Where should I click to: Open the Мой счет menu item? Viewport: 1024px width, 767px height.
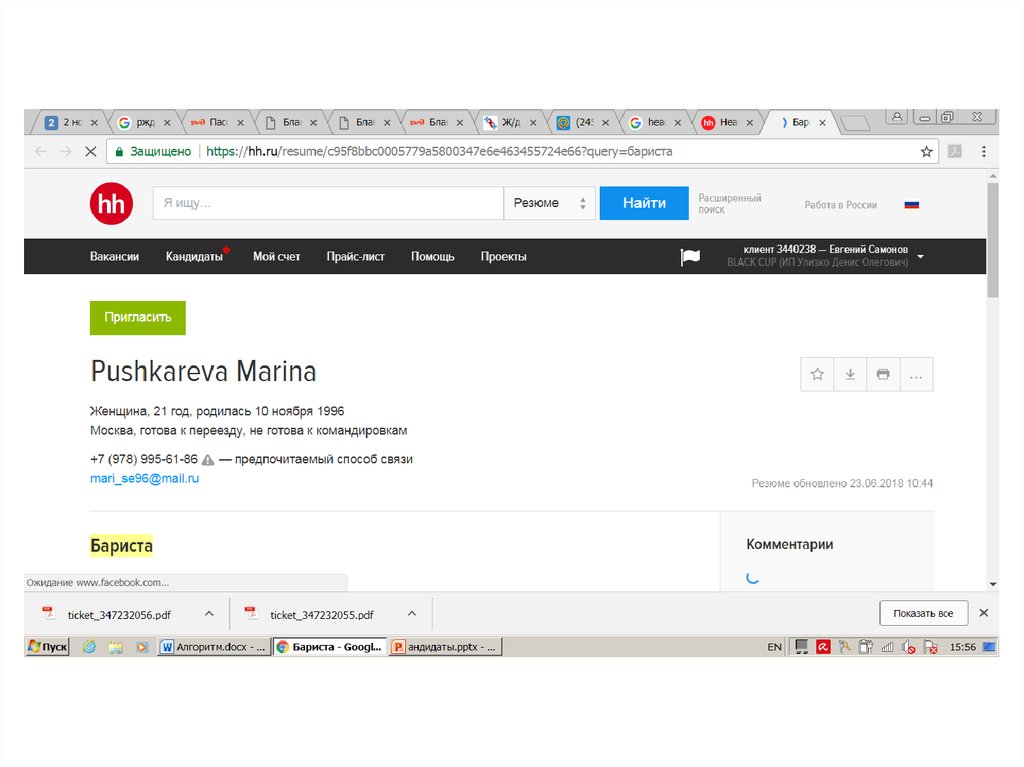point(276,257)
